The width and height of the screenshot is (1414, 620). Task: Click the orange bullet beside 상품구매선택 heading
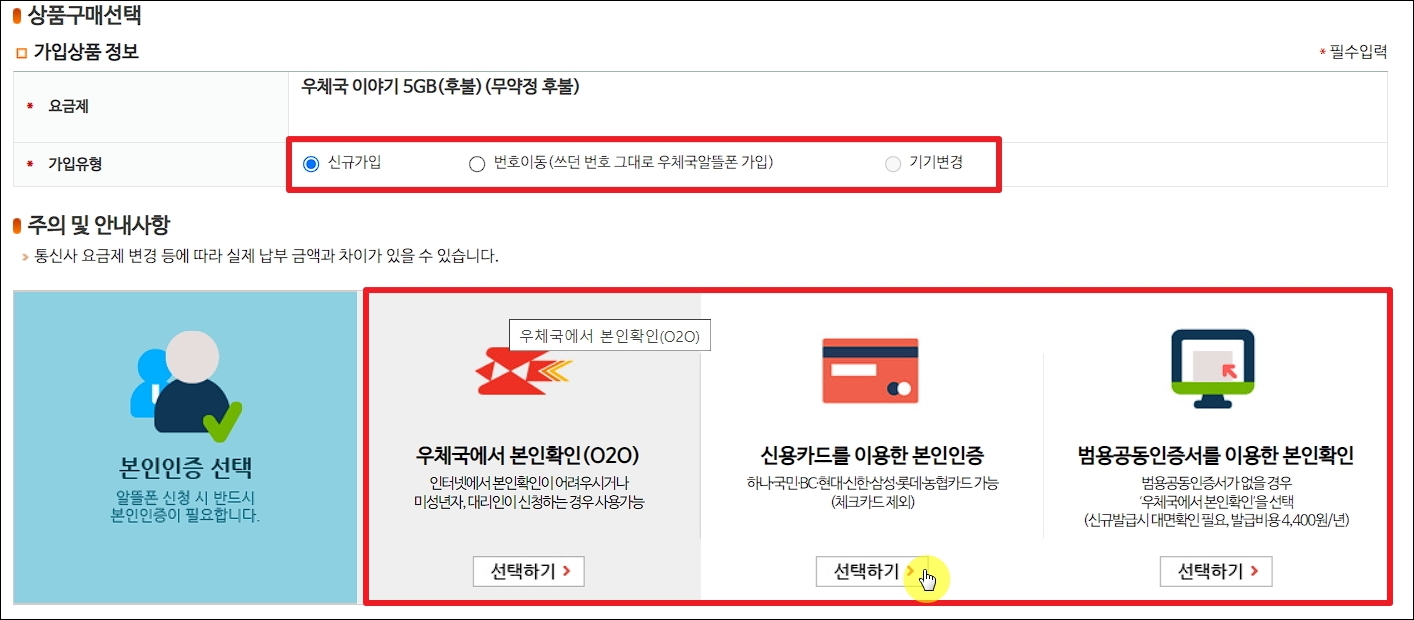17,15
